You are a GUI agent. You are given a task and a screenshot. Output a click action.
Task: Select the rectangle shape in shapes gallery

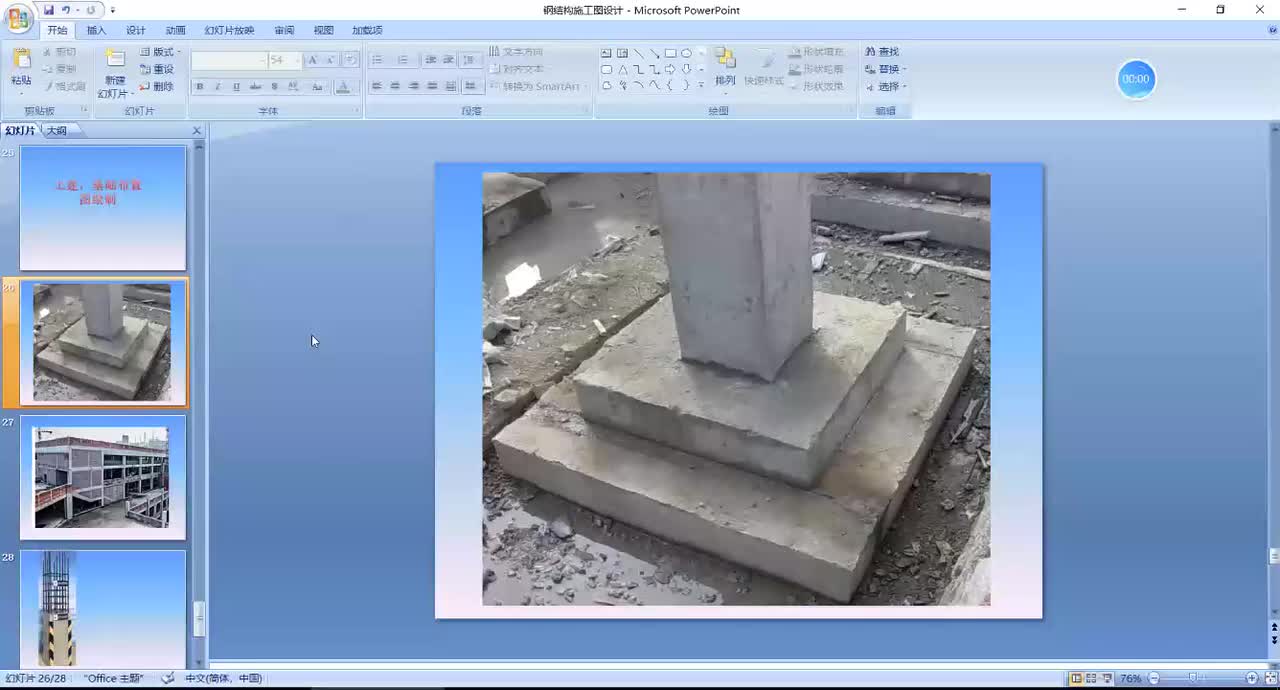(670, 53)
